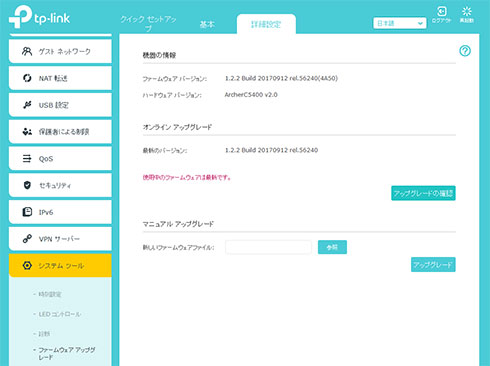The height and width of the screenshot is (366, 490).
Task: Switch to the 基本 tab
Action: (x=207, y=24)
